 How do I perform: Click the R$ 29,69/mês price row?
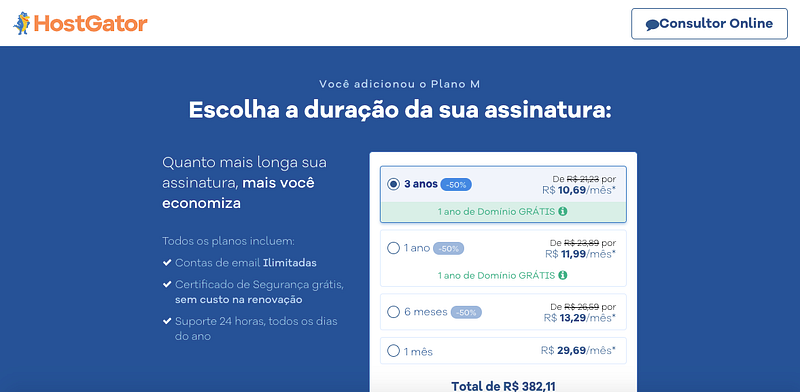503,351
